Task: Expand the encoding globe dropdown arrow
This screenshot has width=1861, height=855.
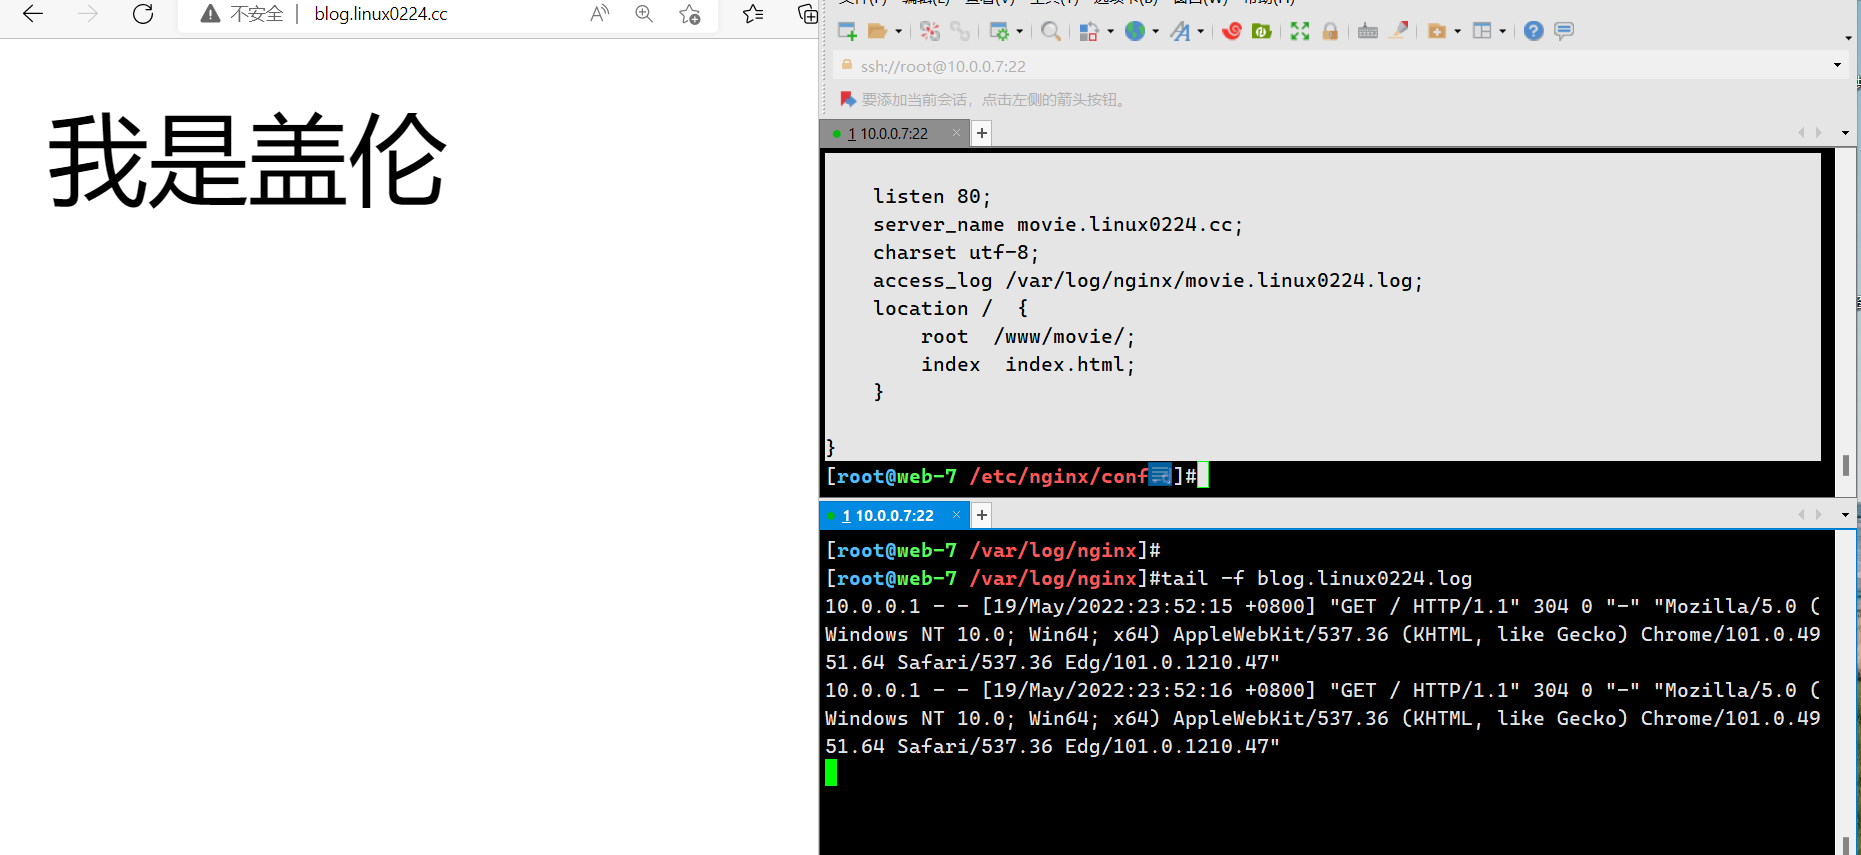Action: click(1155, 31)
